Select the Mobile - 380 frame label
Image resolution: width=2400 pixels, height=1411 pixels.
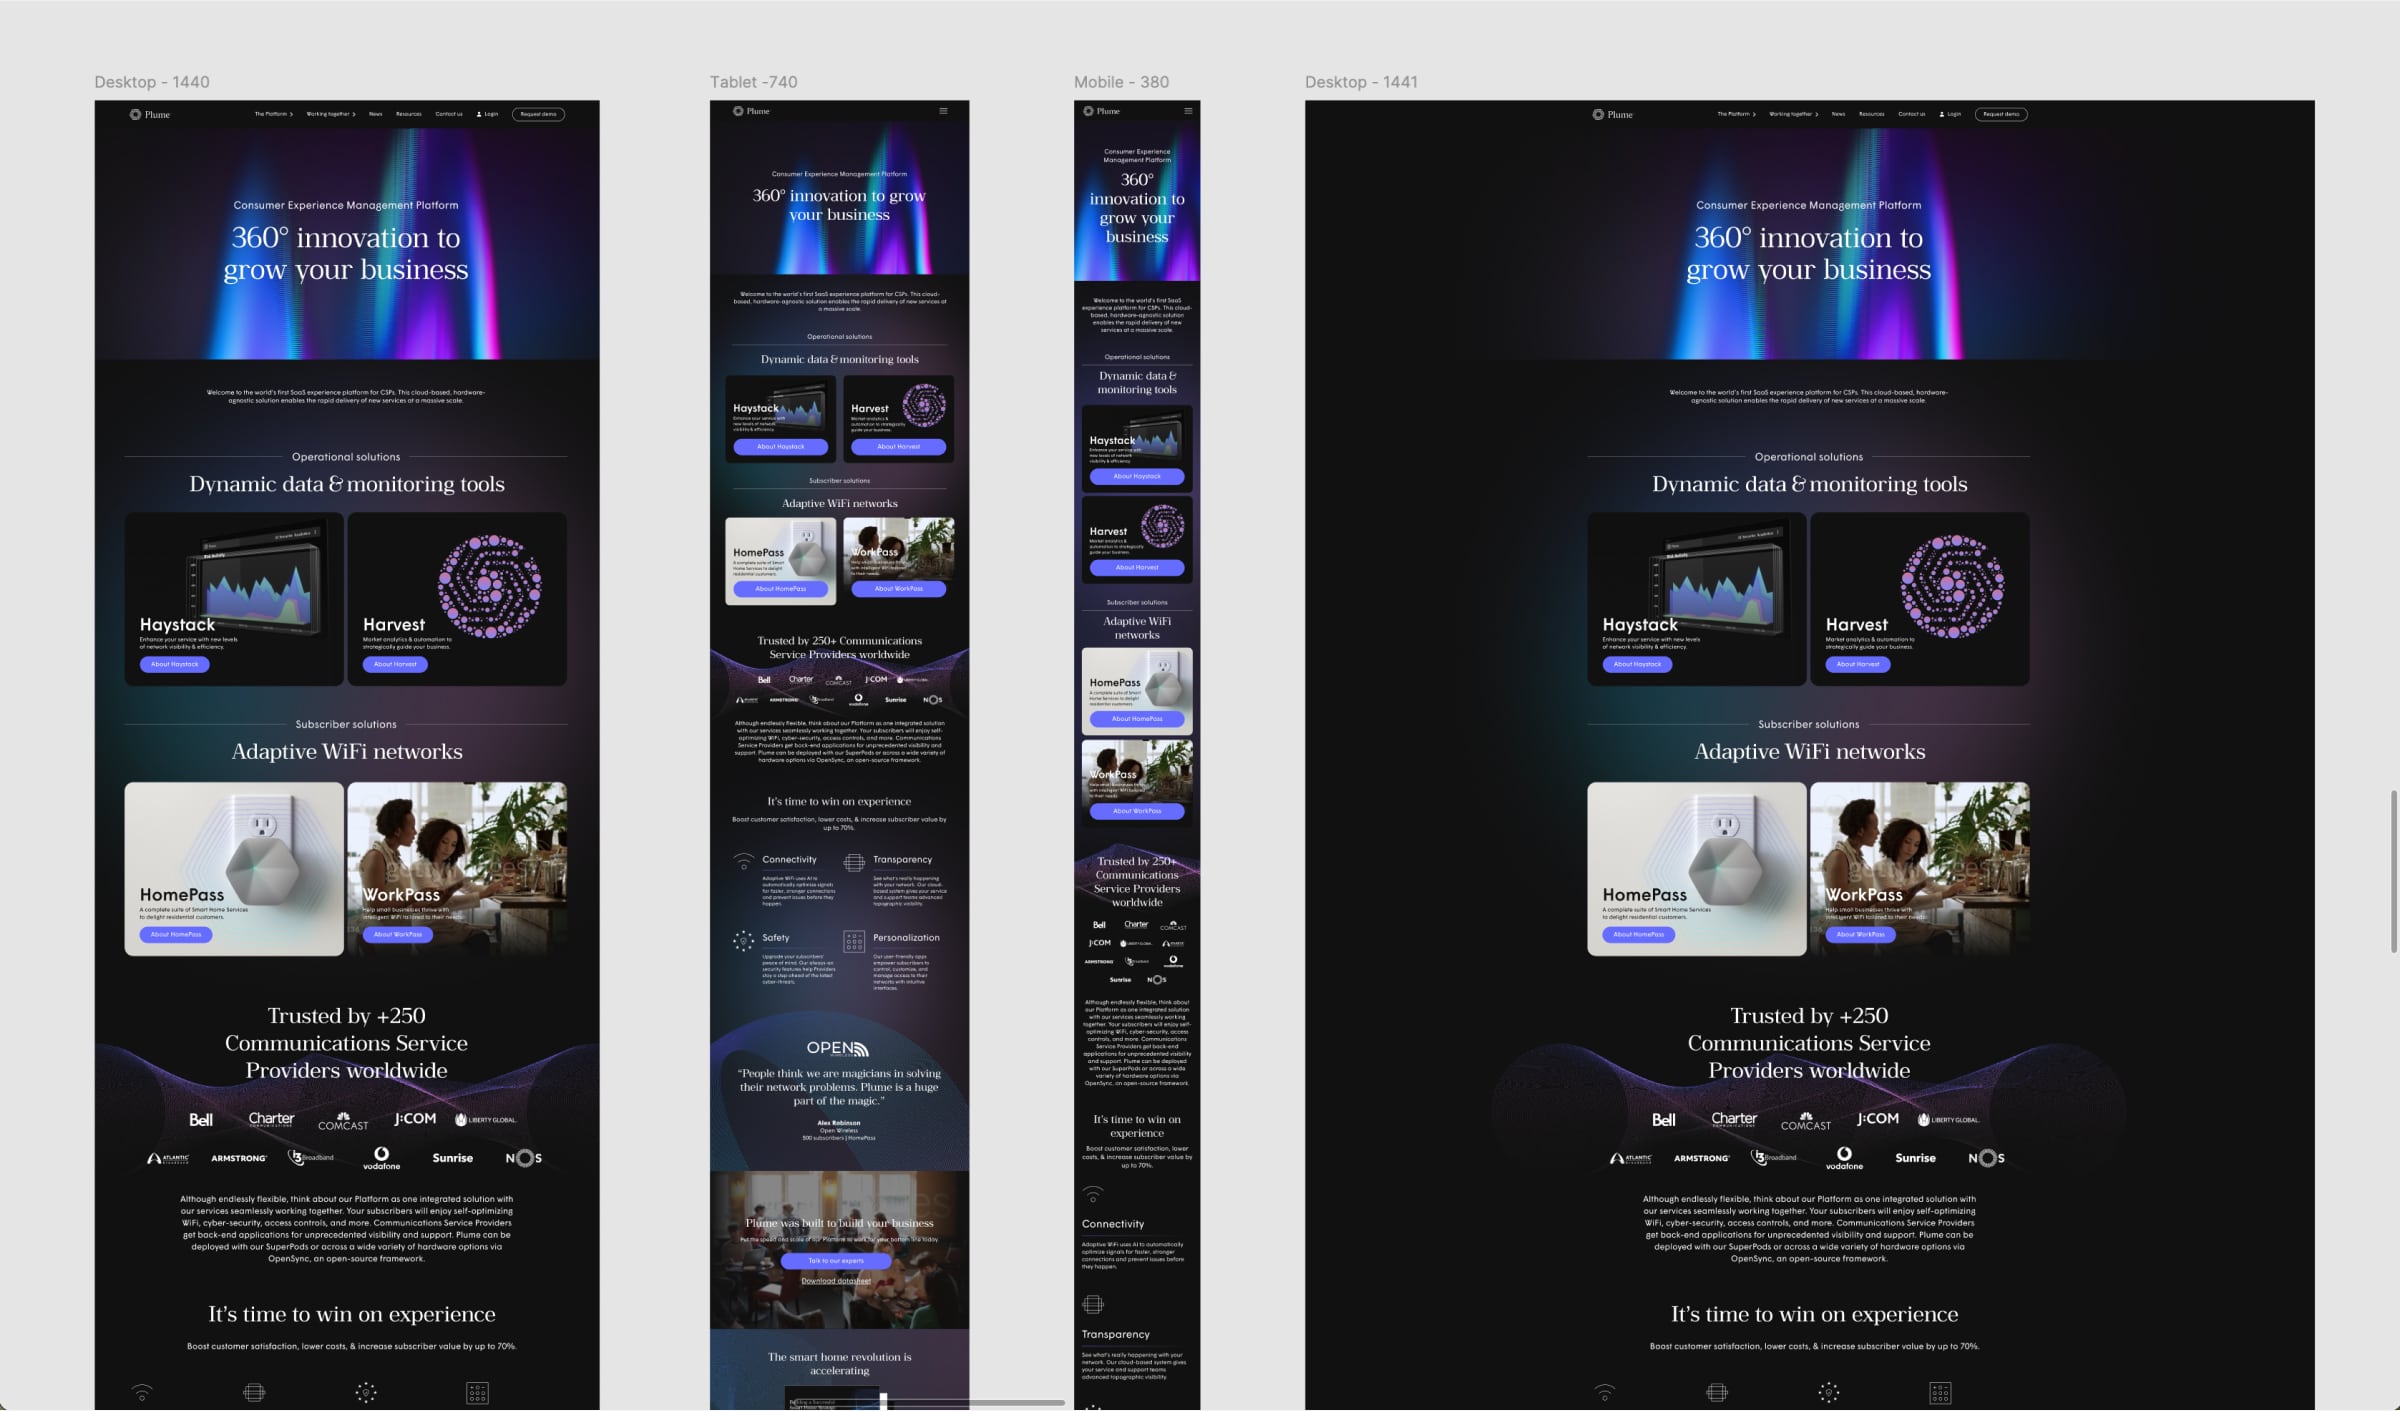point(1121,82)
